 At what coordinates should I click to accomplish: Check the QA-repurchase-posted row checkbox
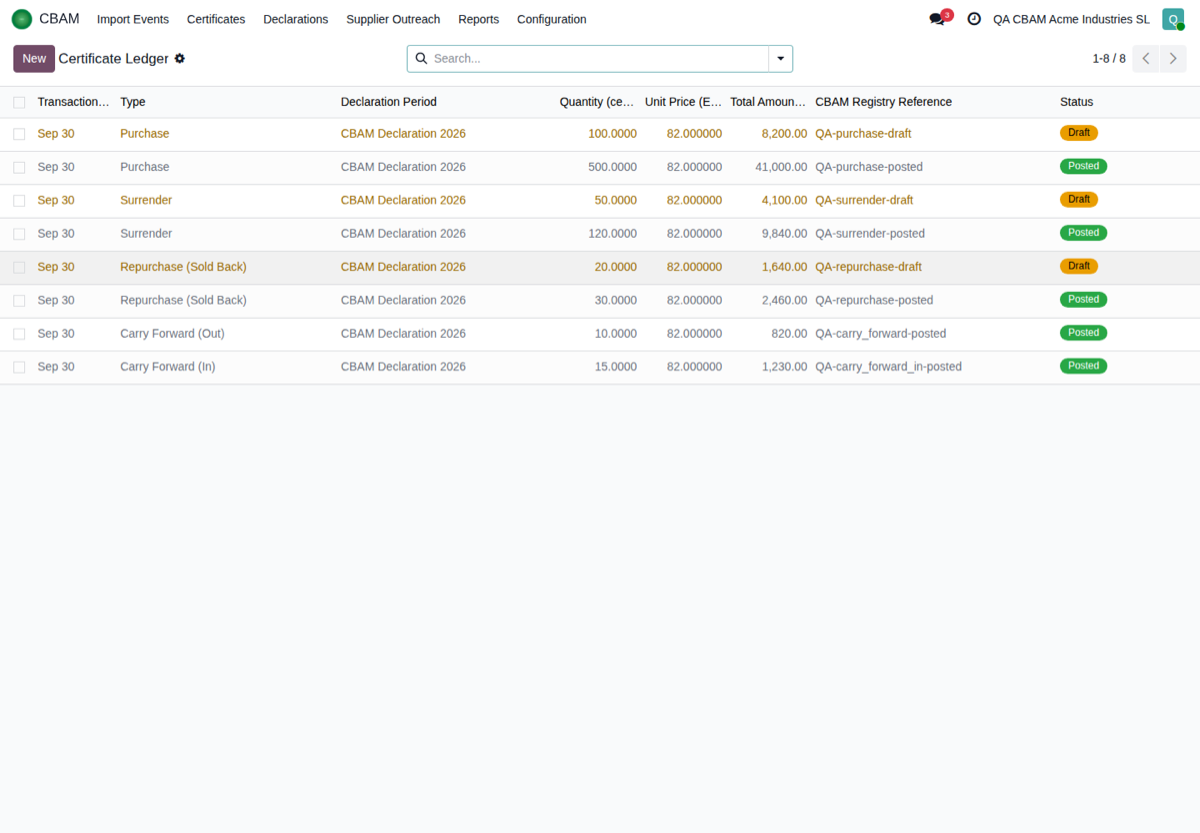pos(19,300)
